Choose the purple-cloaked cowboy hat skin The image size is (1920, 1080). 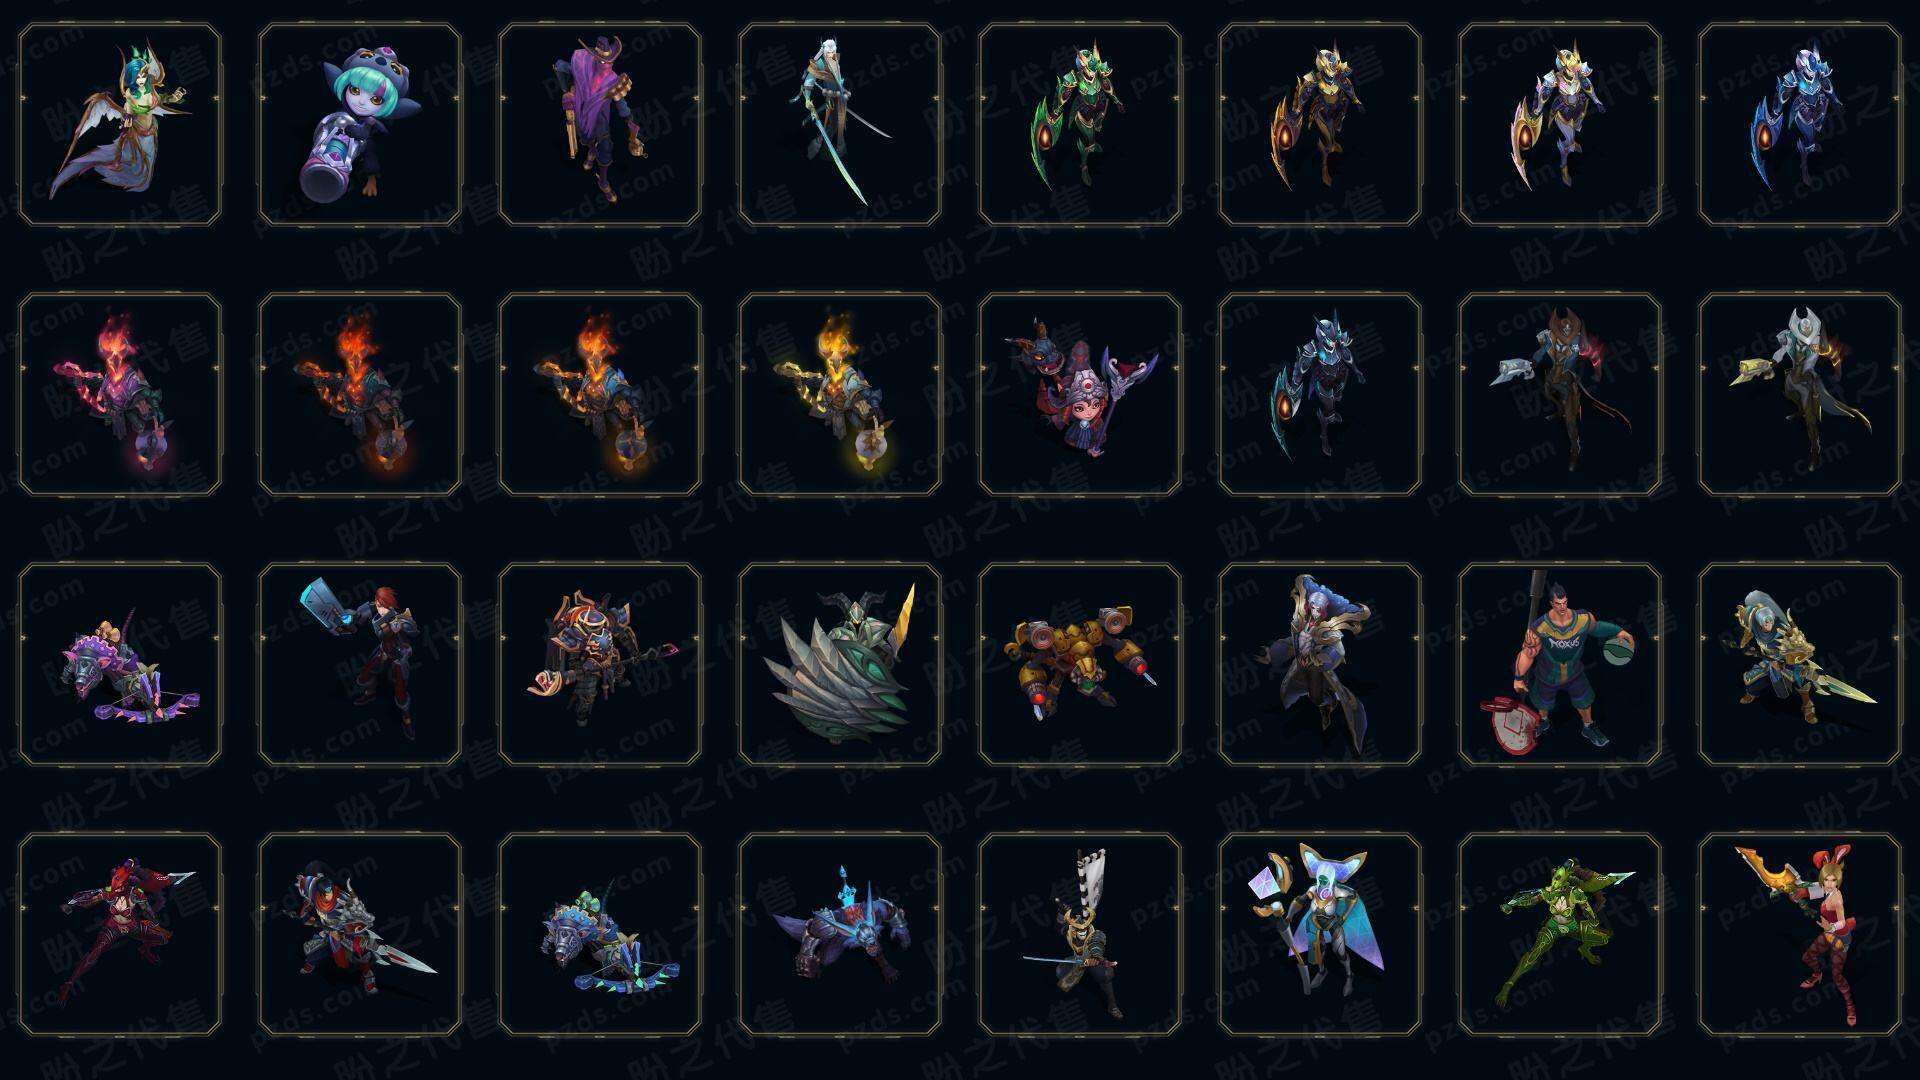click(x=600, y=125)
